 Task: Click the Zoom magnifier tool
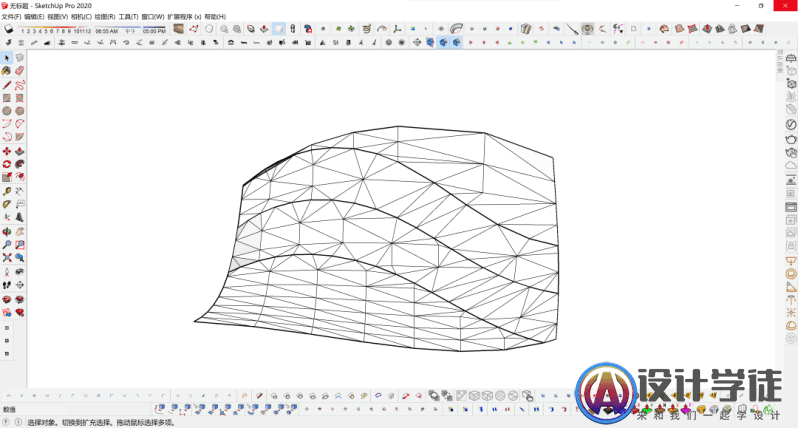point(7,243)
